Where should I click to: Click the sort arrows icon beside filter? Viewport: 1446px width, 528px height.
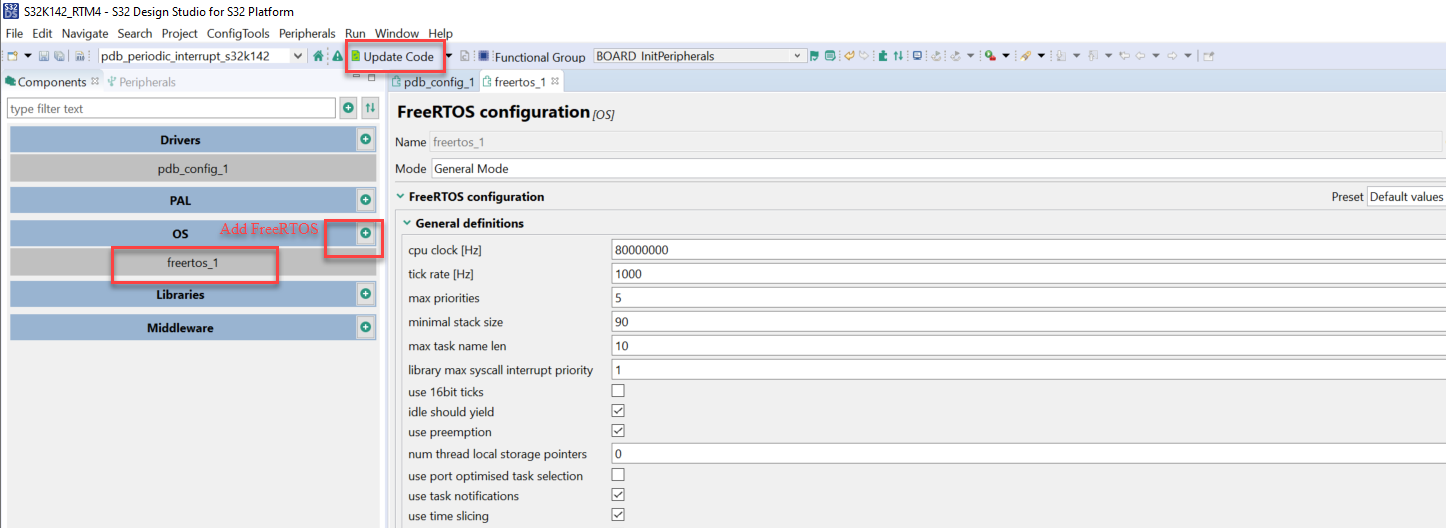click(x=370, y=108)
